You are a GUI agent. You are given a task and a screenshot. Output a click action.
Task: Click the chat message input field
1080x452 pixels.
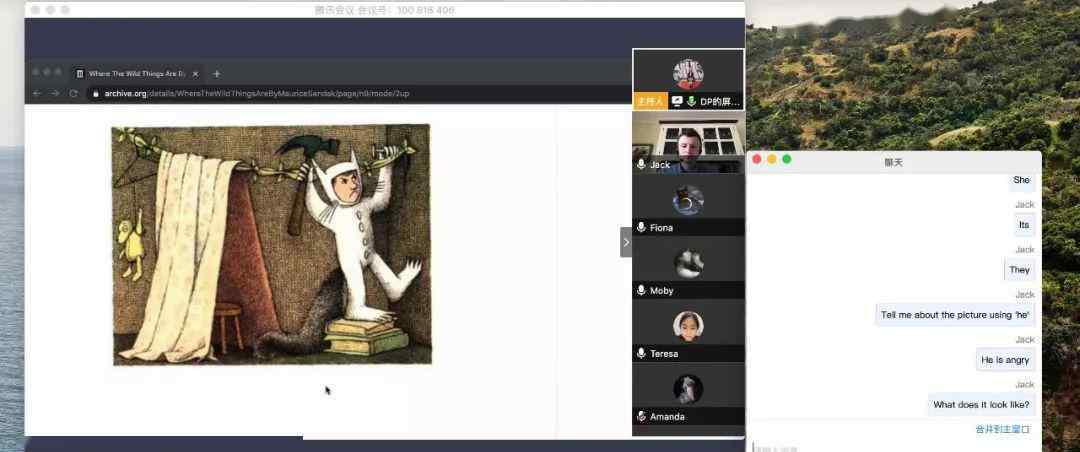click(894, 446)
